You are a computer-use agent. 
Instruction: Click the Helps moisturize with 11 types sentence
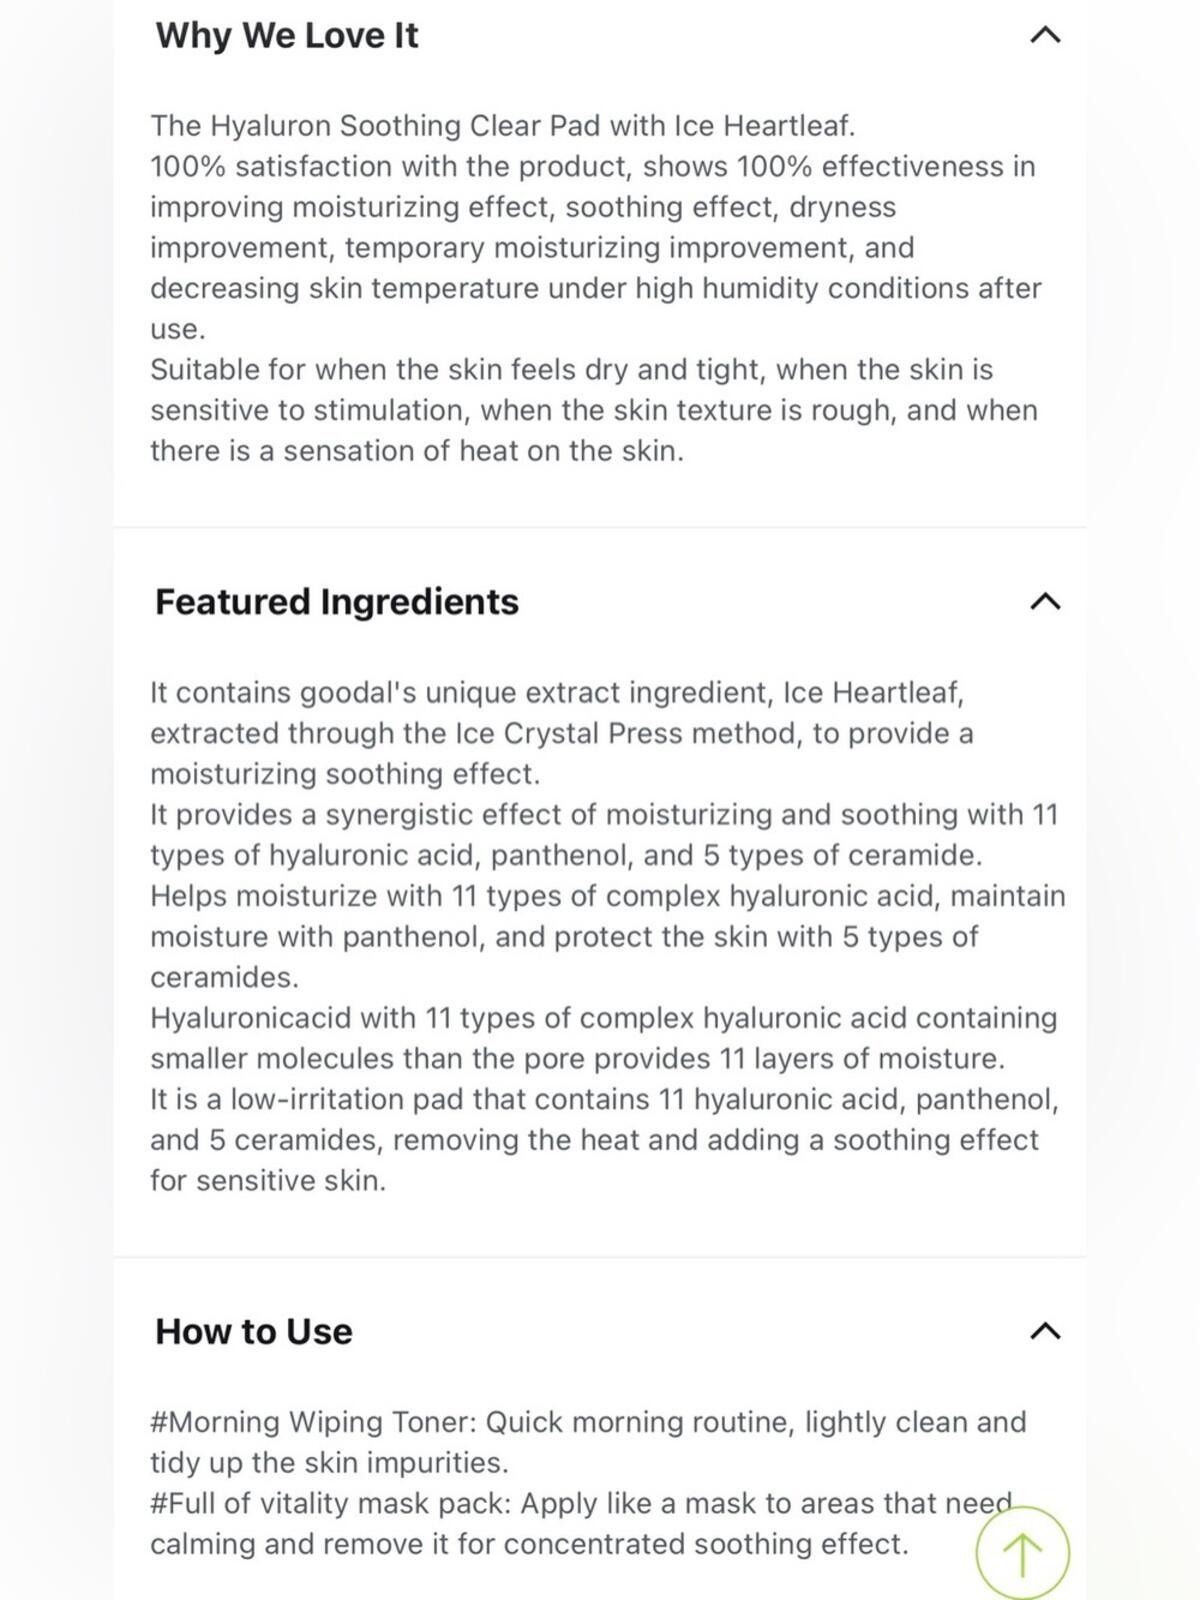608,936
